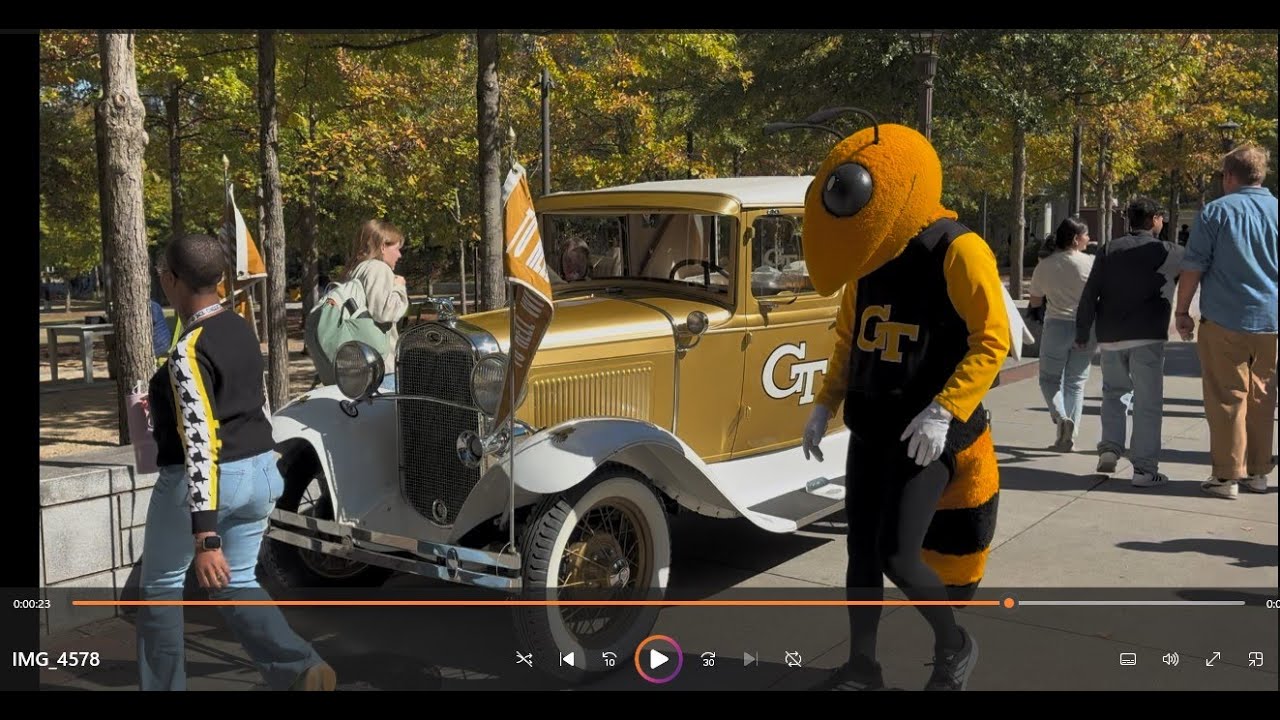This screenshot has height=720, width=1280.
Task: Open the volume control
Action: [x=1170, y=659]
